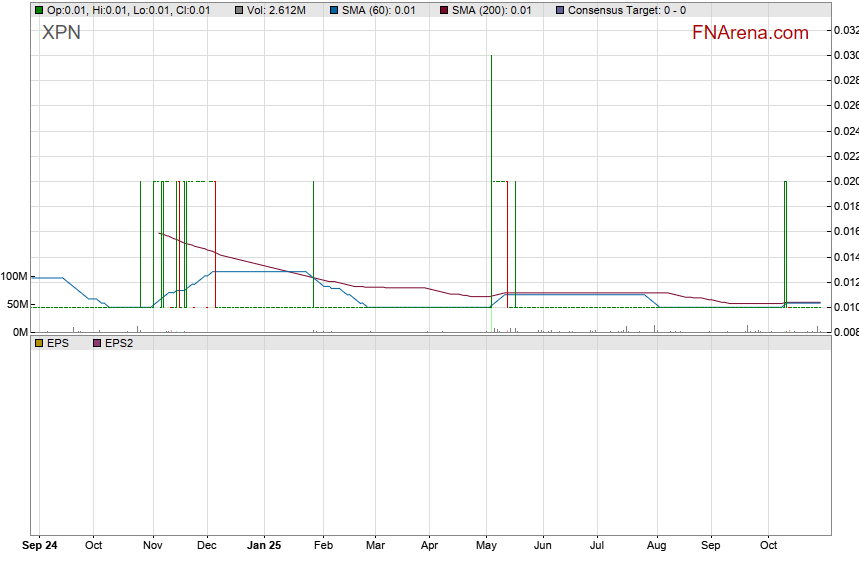Click the 0.030 price axis label

(x=846, y=55)
